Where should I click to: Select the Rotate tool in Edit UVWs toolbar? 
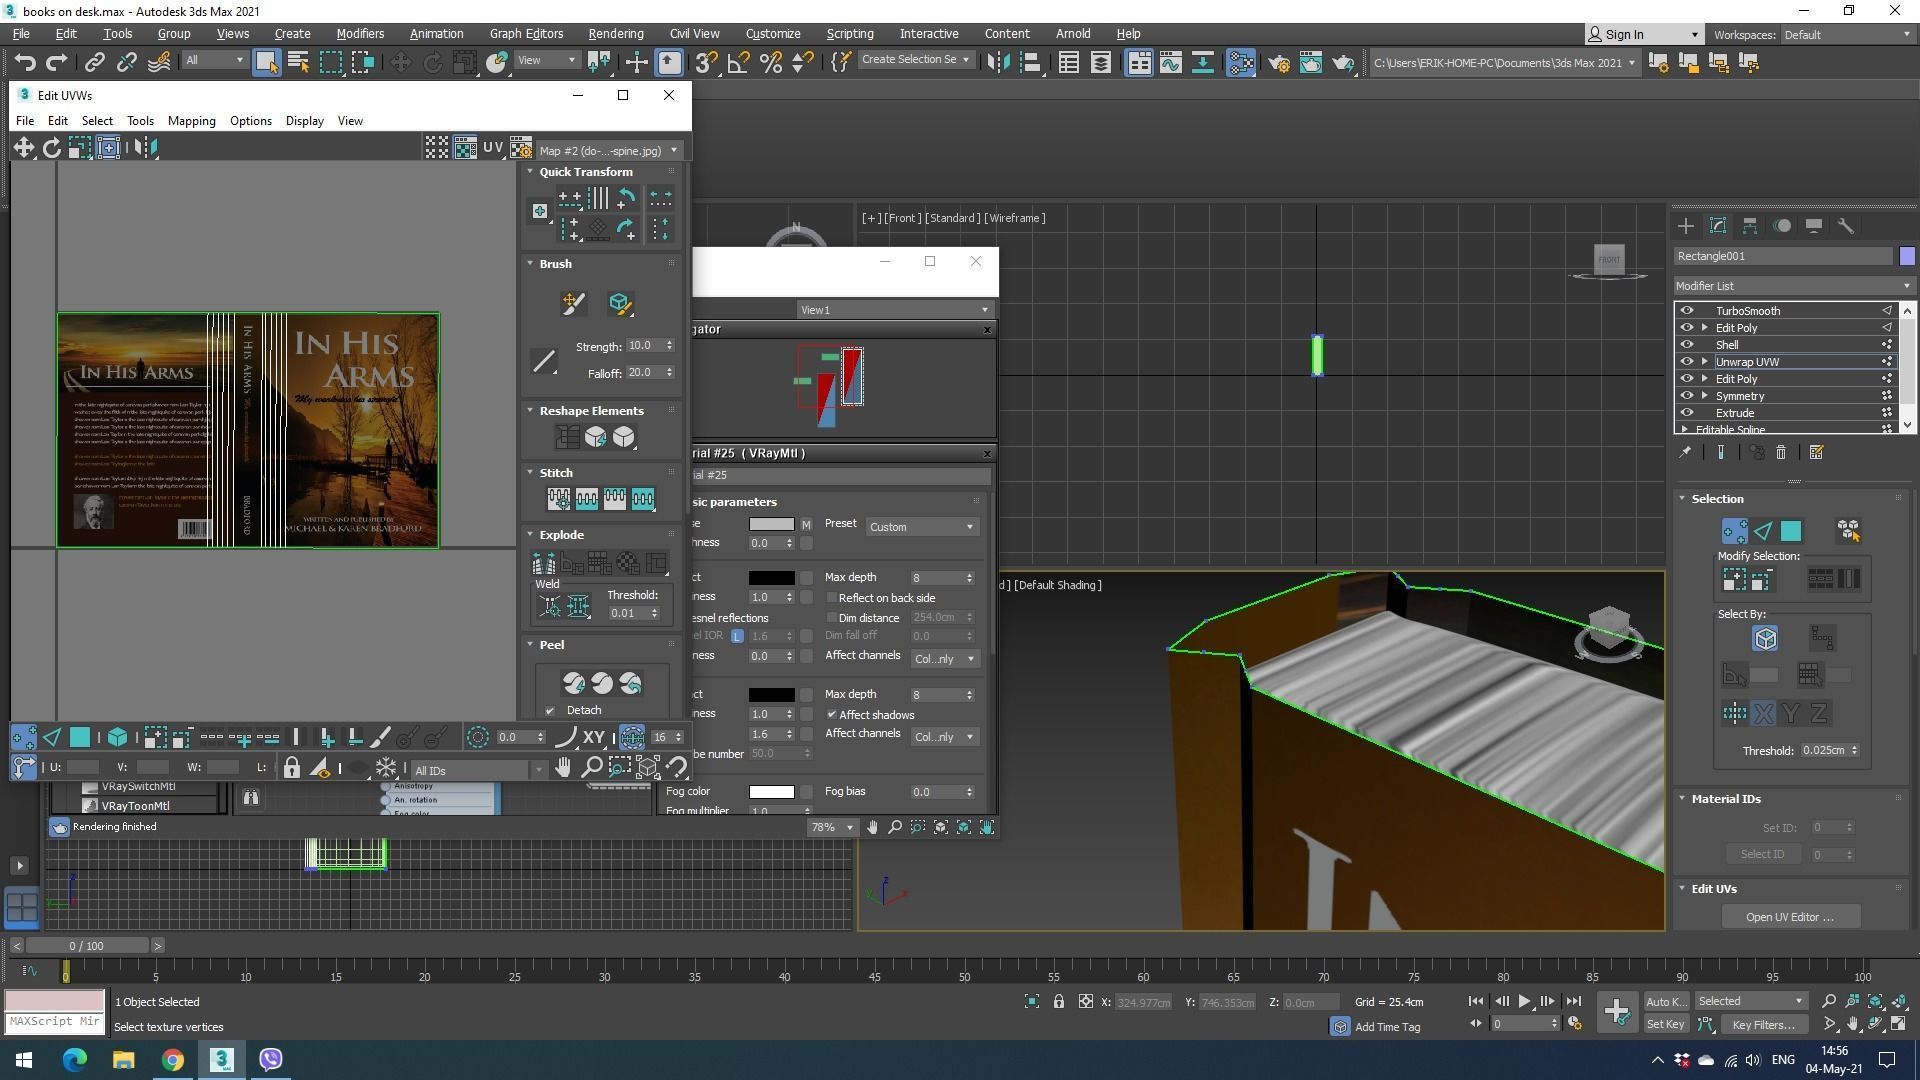(52, 148)
